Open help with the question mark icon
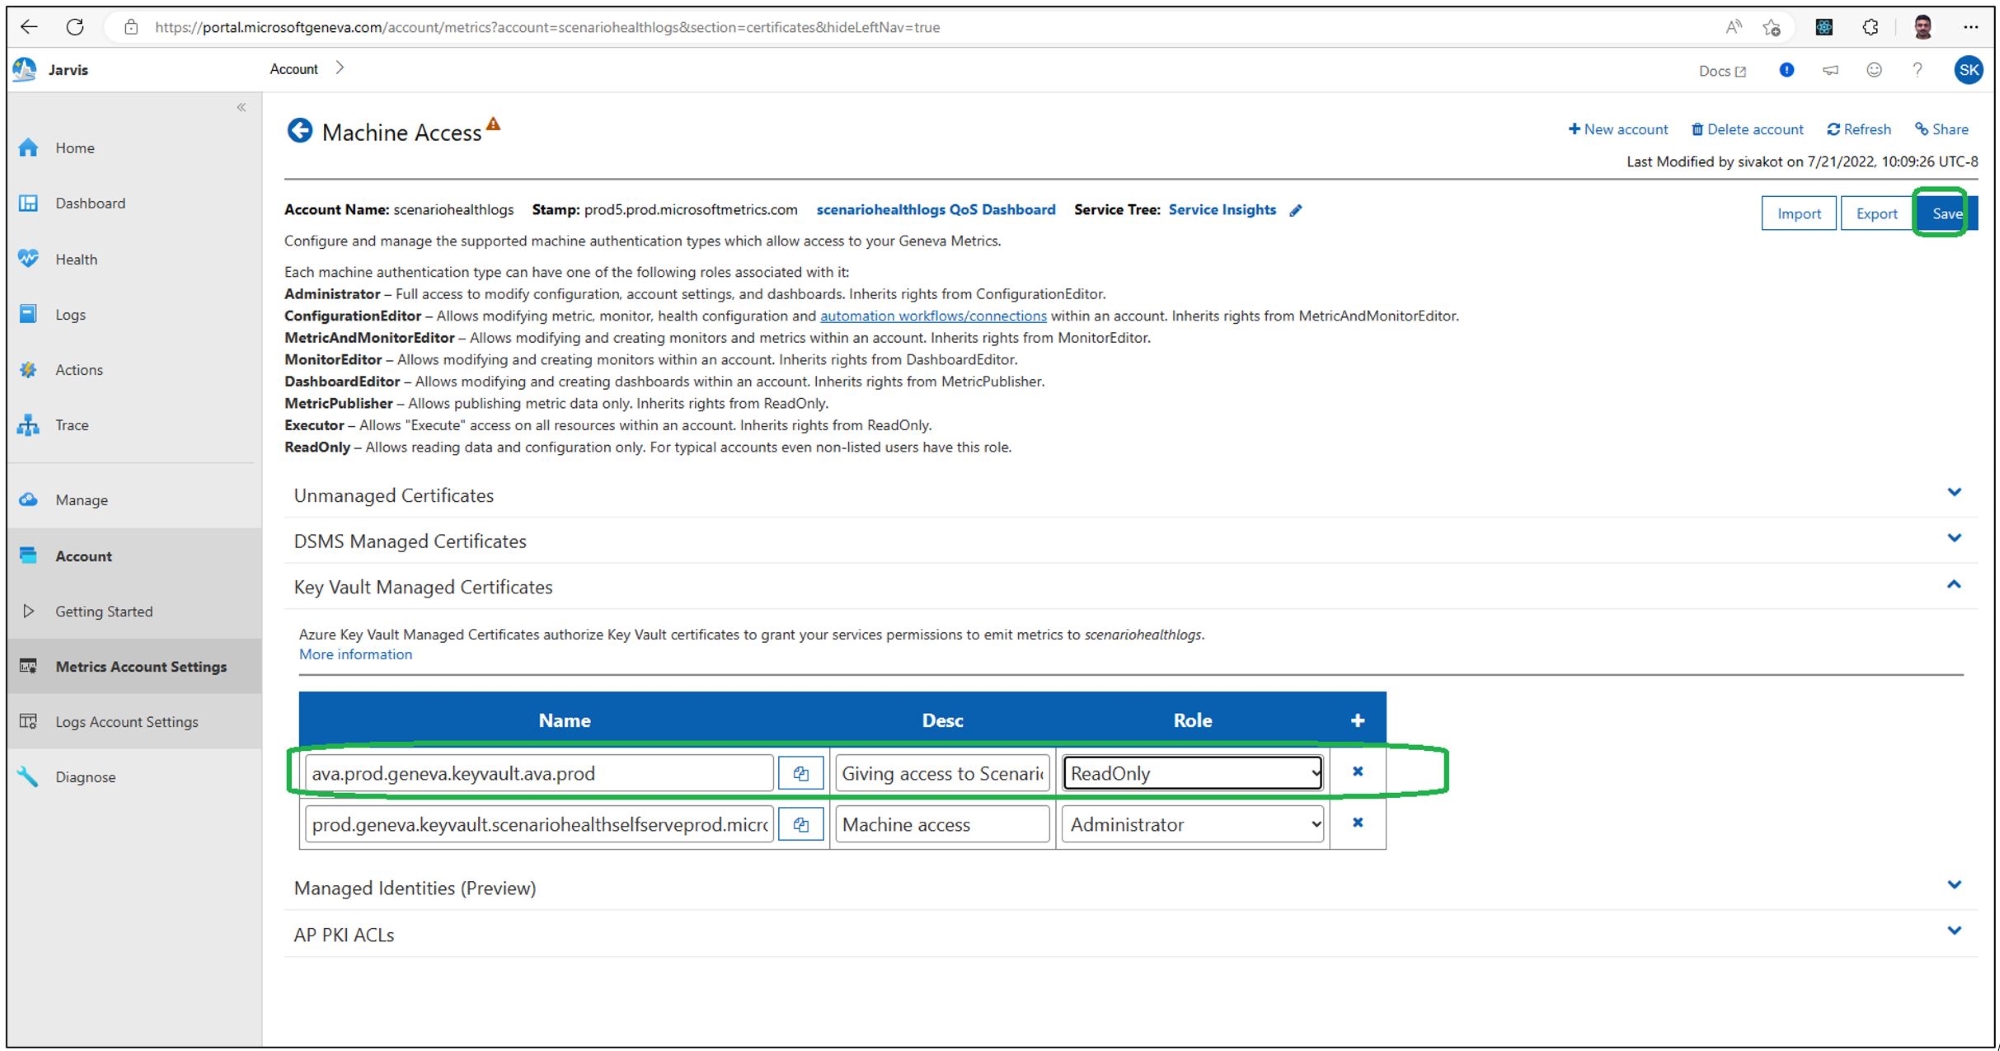This screenshot has width=2000, height=1051. (1917, 70)
